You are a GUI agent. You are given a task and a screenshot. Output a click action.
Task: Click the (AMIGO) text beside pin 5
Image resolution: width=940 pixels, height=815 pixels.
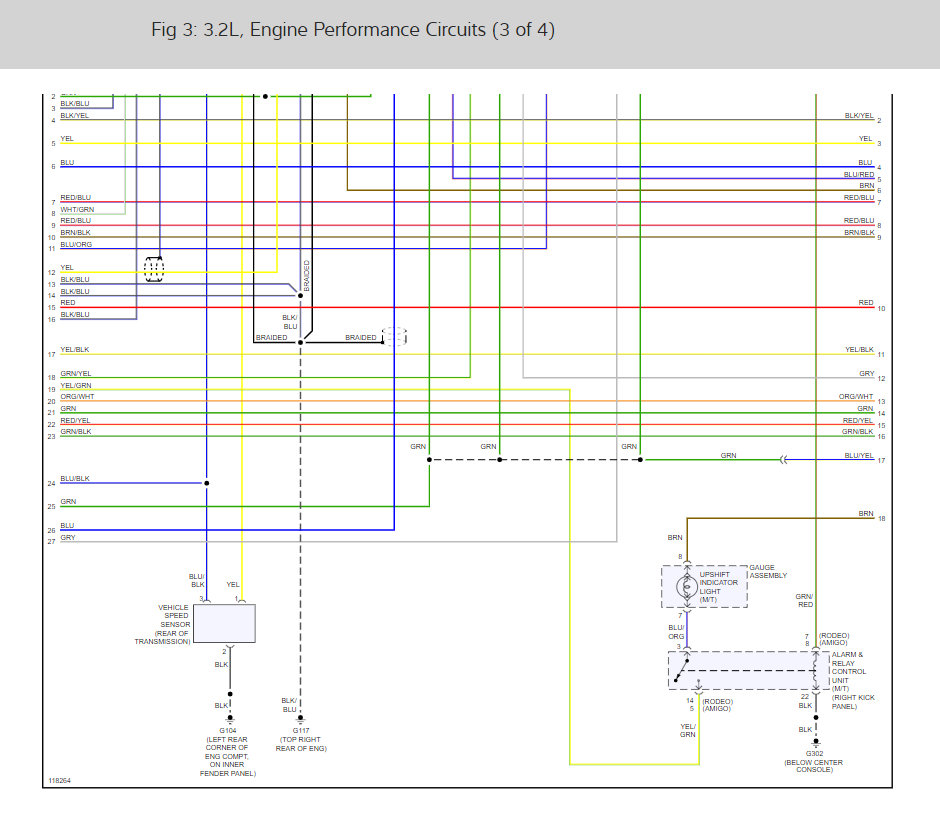pos(716,708)
